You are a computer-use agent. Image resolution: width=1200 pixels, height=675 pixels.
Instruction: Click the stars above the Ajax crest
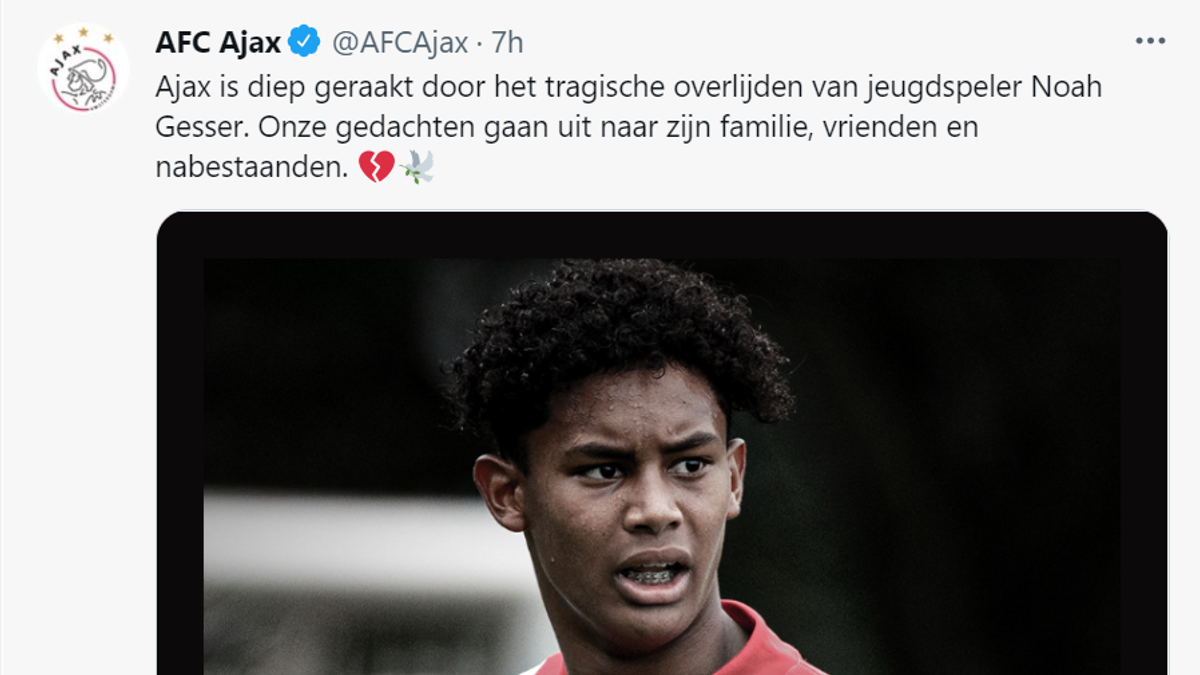tap(83, 35)
